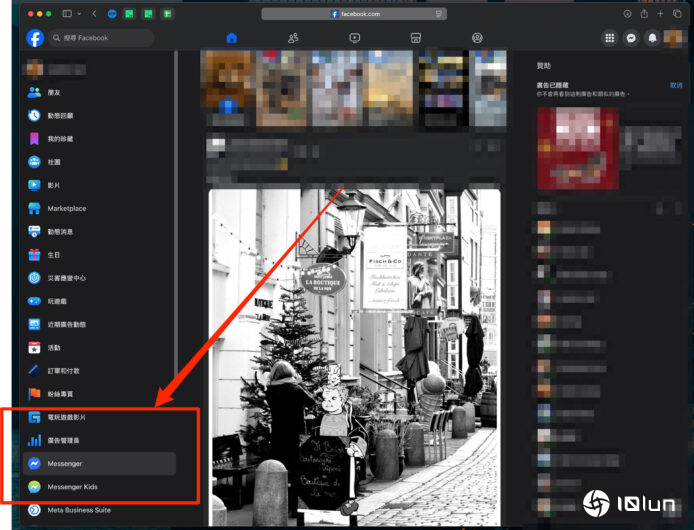Open the notifications bell in the header
Viewport: 694px width, 530px height.
653,38
